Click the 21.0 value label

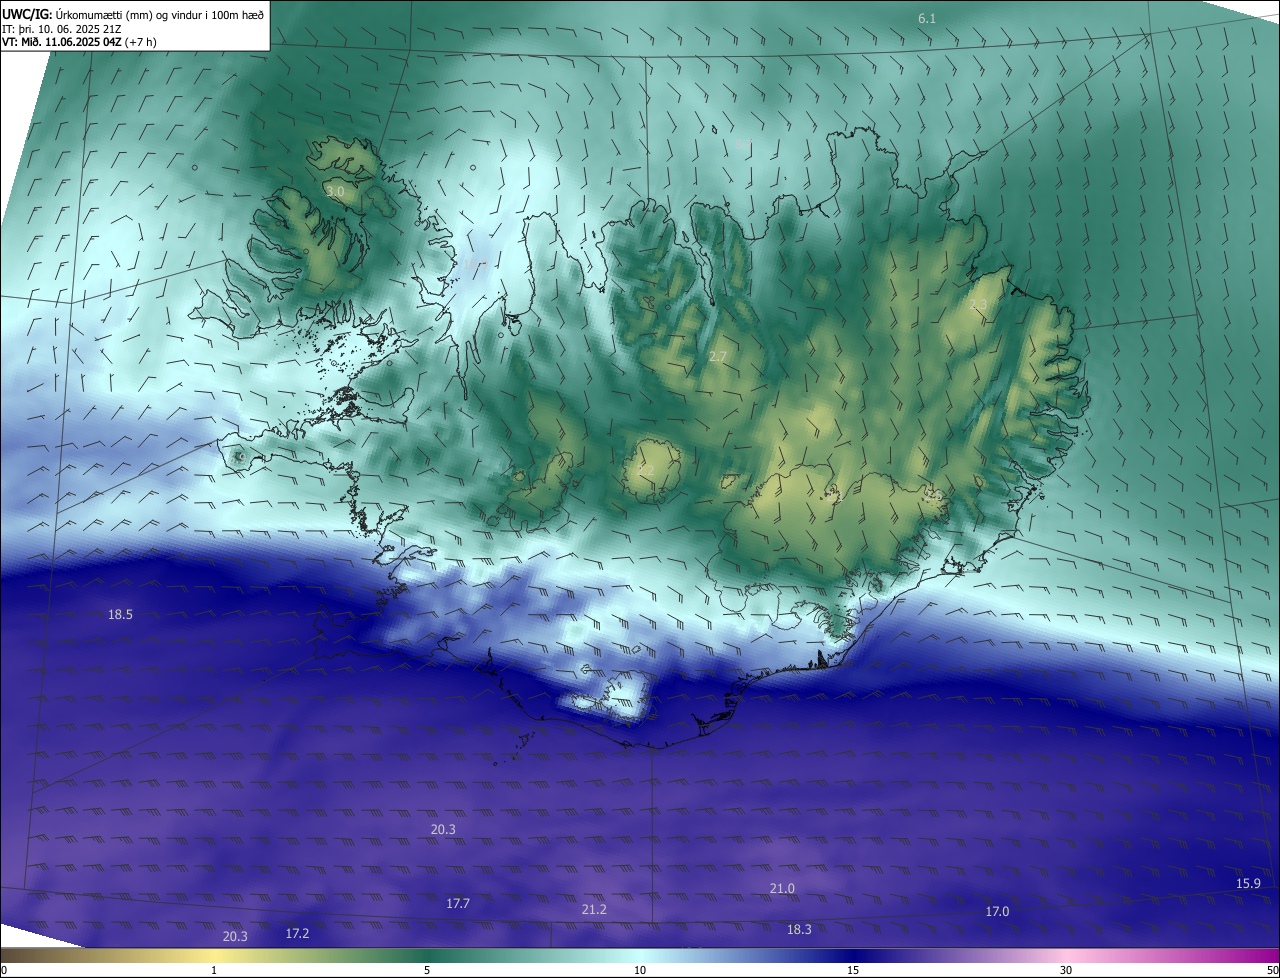782,888
